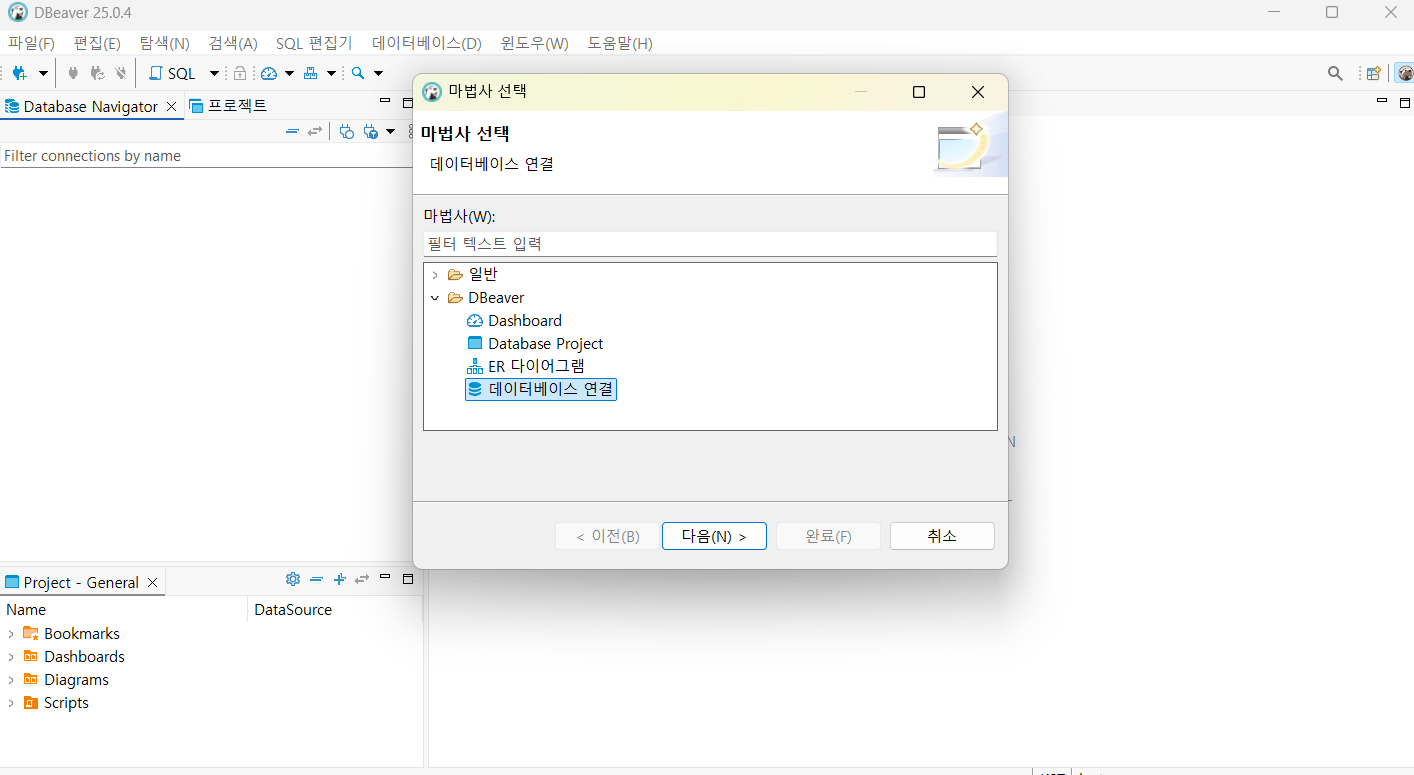Screen dimensions: 1414x775
Task: Click the blue plus icon in Project panel
Action: click(x=339, y=579)
